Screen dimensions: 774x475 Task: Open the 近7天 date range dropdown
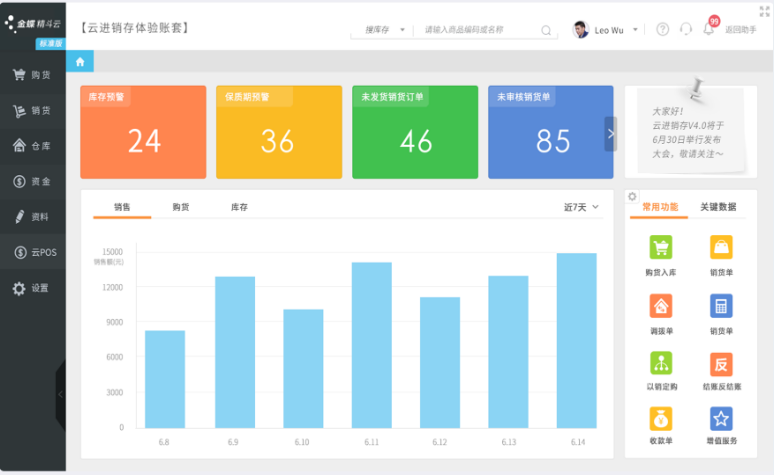pos(581,207)
